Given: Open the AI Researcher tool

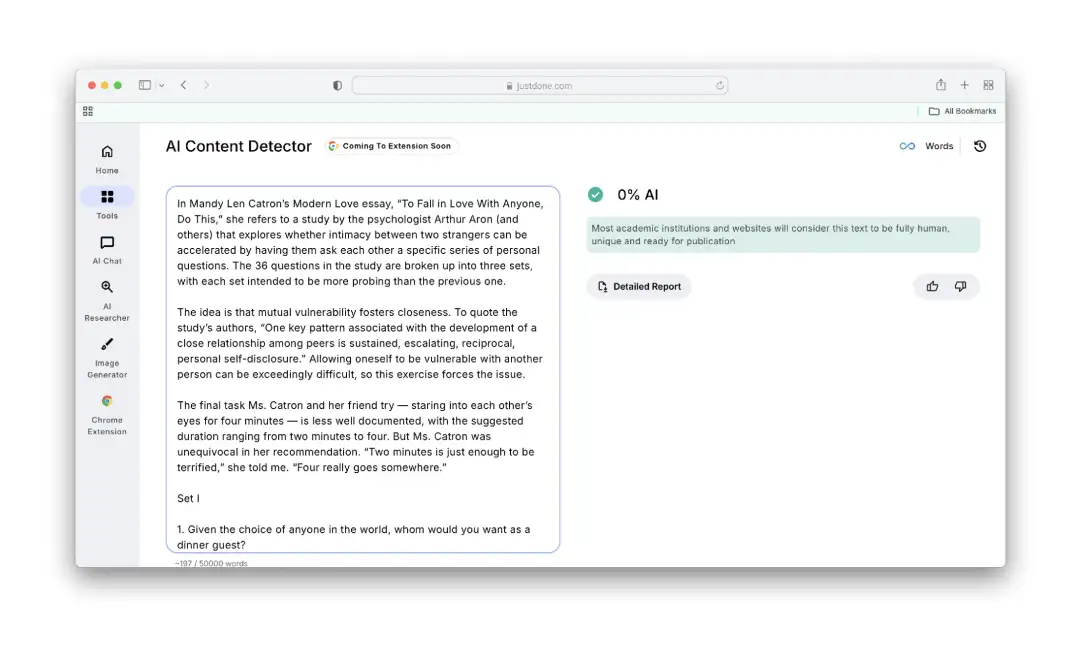Looking at the screenshot, I should click(x=107, y=301).
